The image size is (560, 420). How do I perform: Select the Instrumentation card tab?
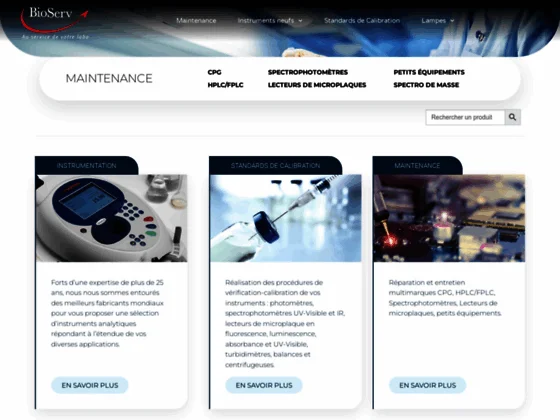point(86,165)
